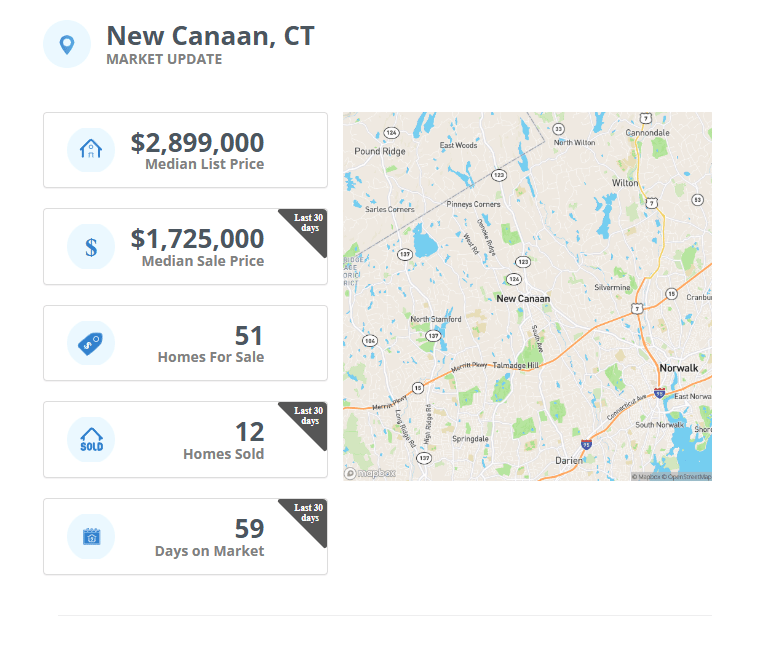Click the SOLD house icon
764x645 pixels.
91,439
